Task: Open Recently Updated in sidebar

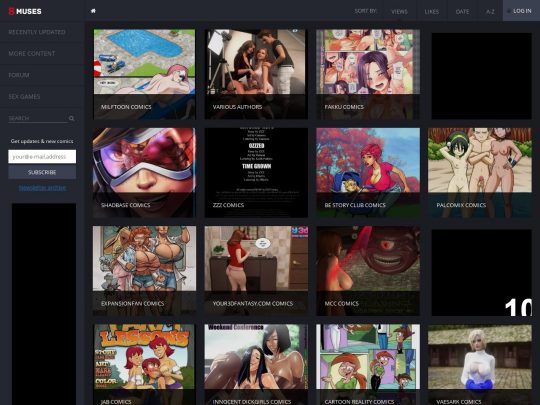Action: click(37, 32)
